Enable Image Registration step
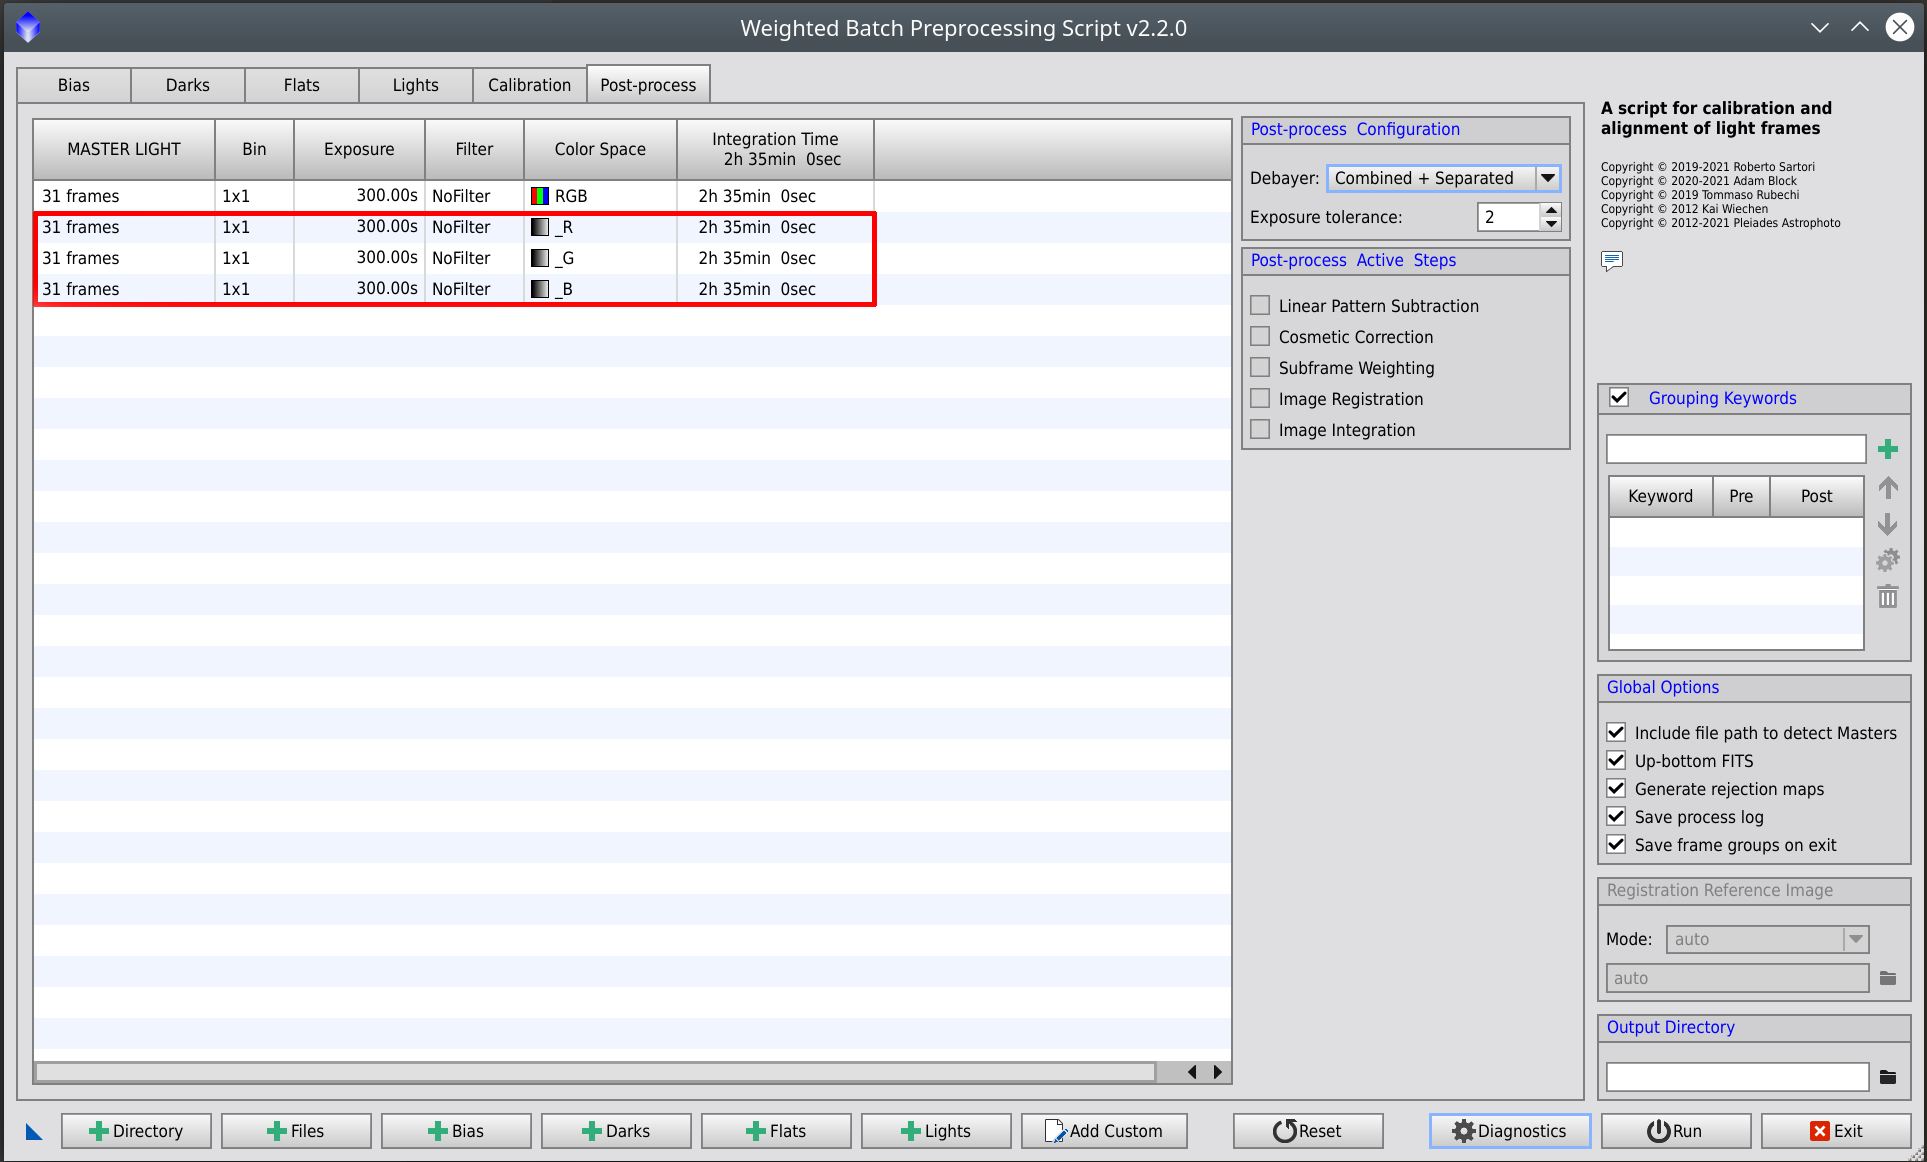The height and width of the screenshot is (1162, 1927). click(x=1261, y=398)
